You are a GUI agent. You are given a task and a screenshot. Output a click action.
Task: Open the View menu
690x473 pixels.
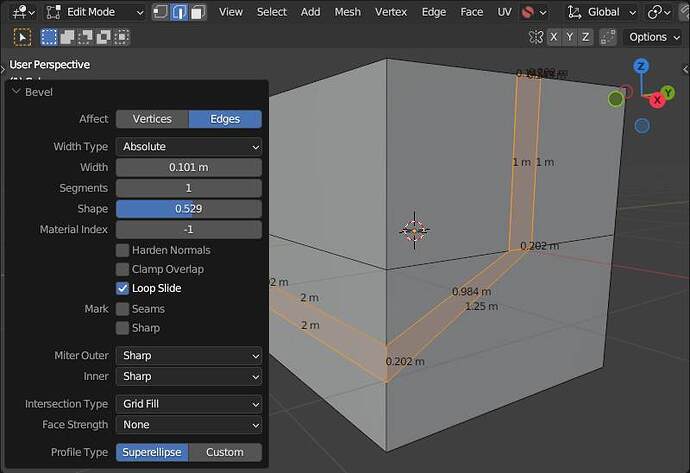[231, 12]
